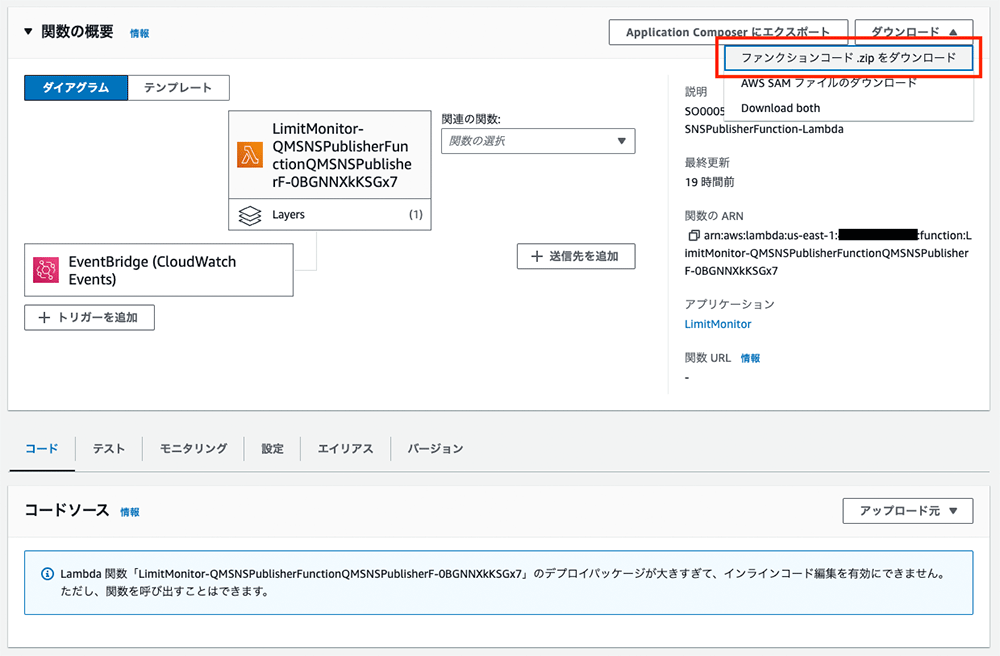Click the info icon in the blue alert
This screenshot has height=656, width=1000.
pyautogui.click(x=47, y=574)
